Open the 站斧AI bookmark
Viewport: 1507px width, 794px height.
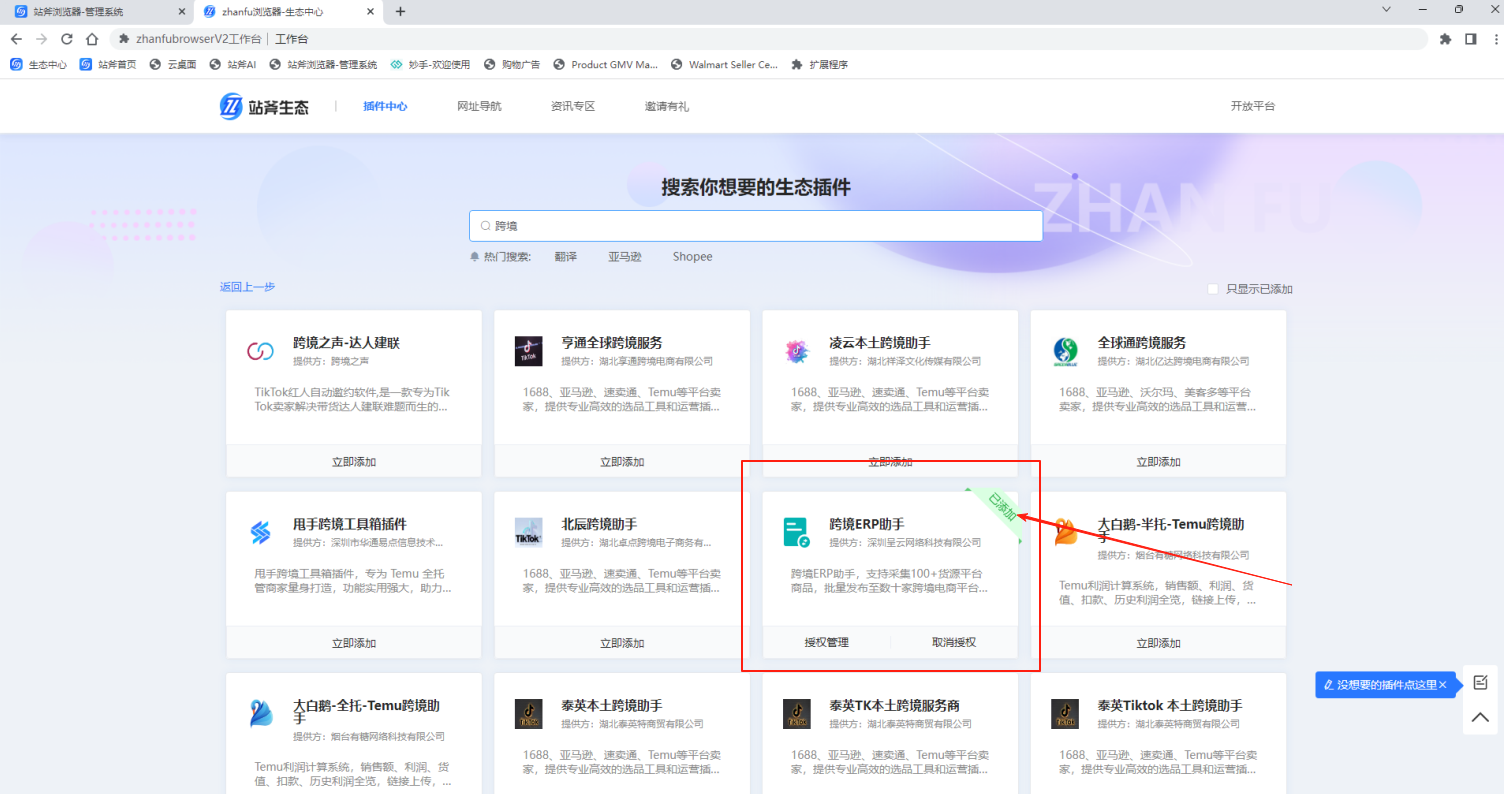pos(233,64)
